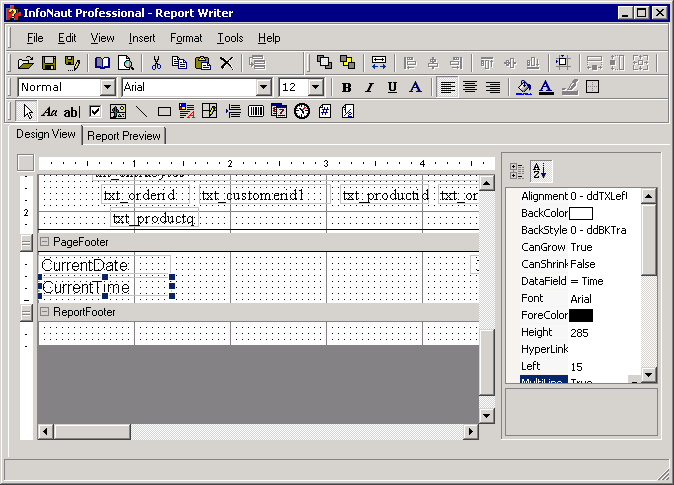Select the CurrentDate field
The image size is (674, 485).
[x=105, y=265]
